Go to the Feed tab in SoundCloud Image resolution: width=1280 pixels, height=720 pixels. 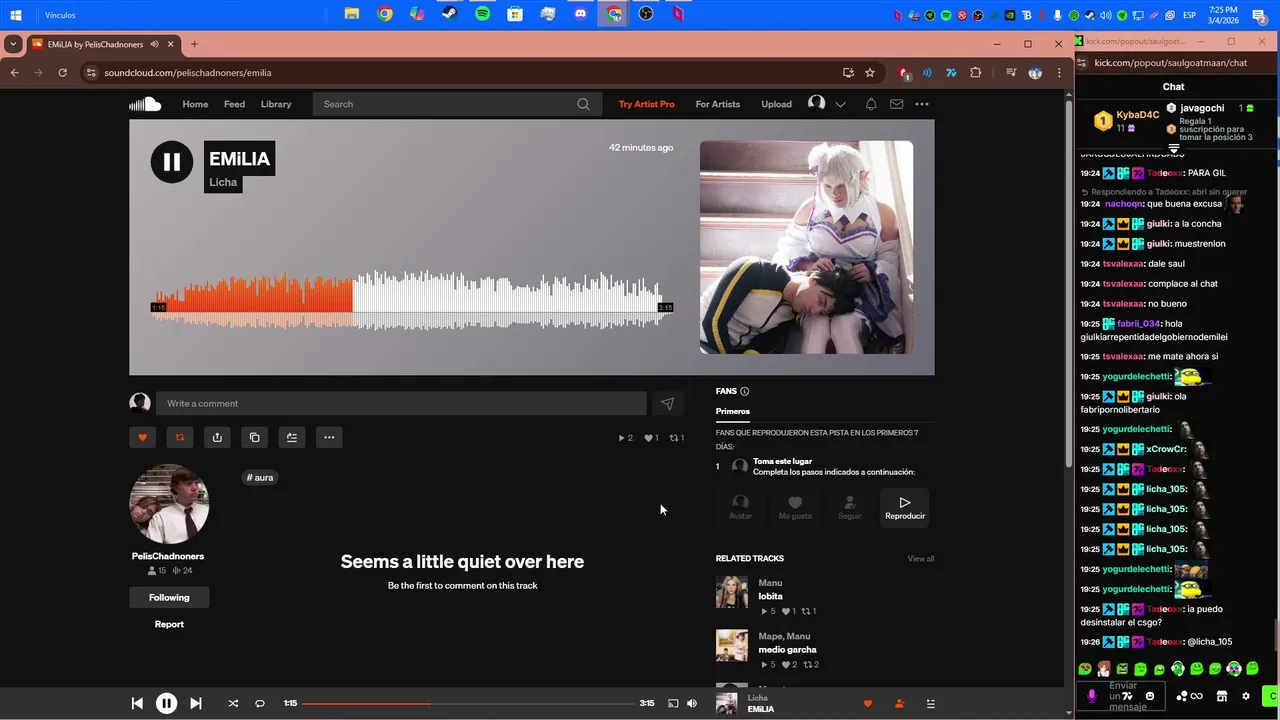pos(234,104)
